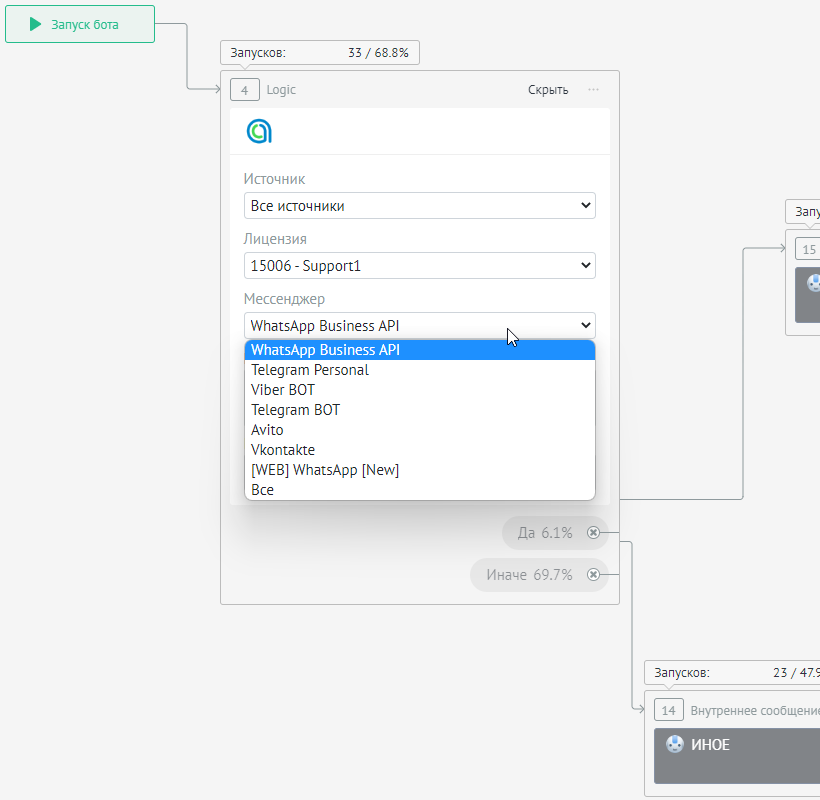This screenshot has width=820, height=800.
Task: Select [WEB] WhatsApp [New] option
Action: tap(325, 470)
